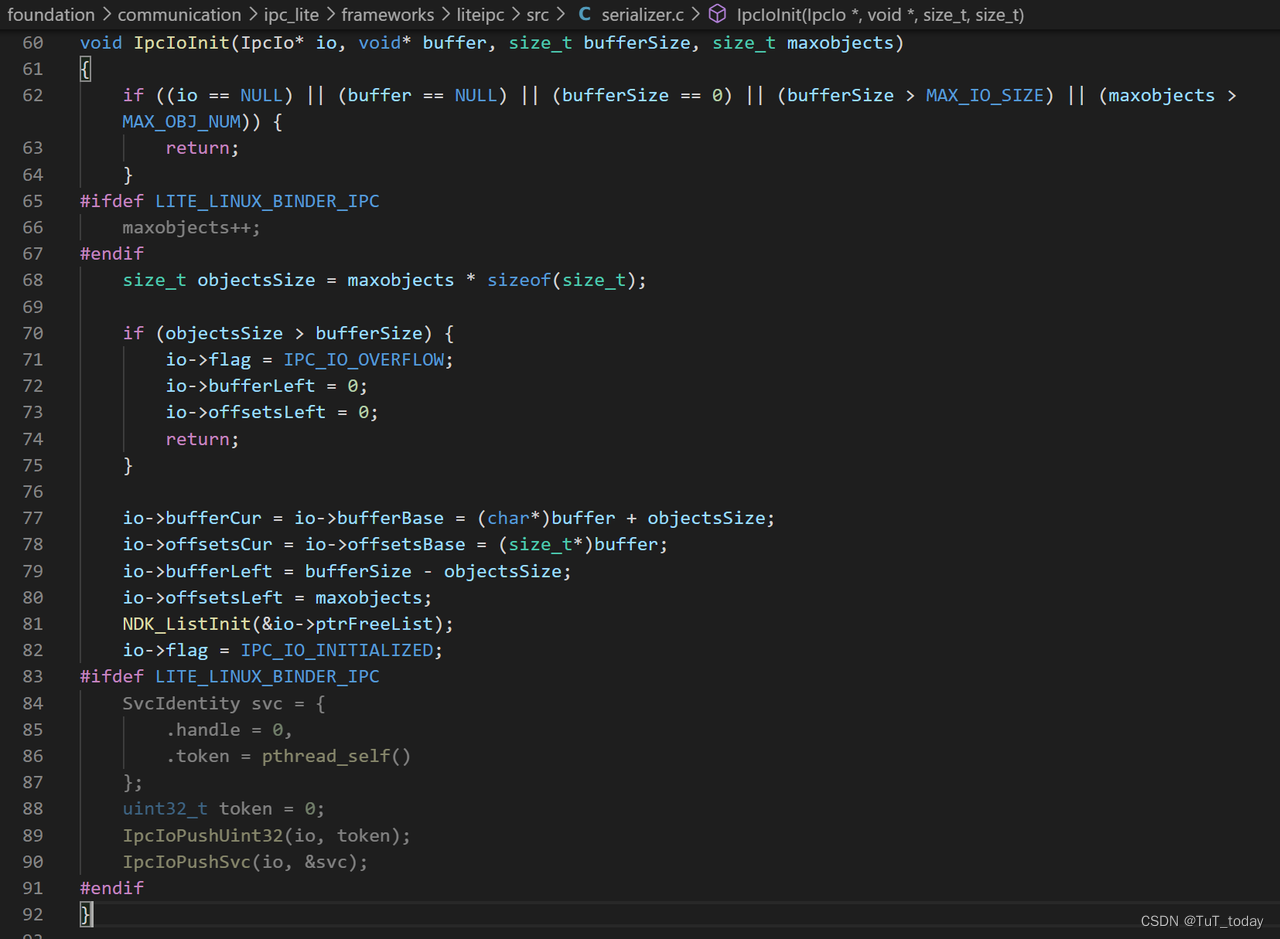Click line number 77 in the gutter
Screen dimensions: 1280x939
tap(32, 518)
